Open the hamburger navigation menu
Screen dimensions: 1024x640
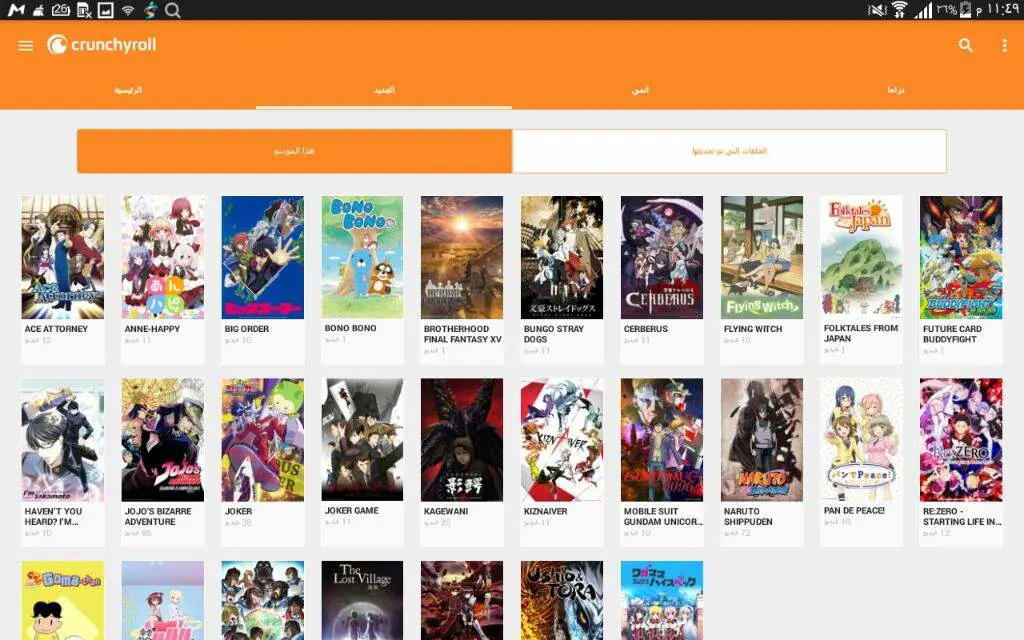25,46
